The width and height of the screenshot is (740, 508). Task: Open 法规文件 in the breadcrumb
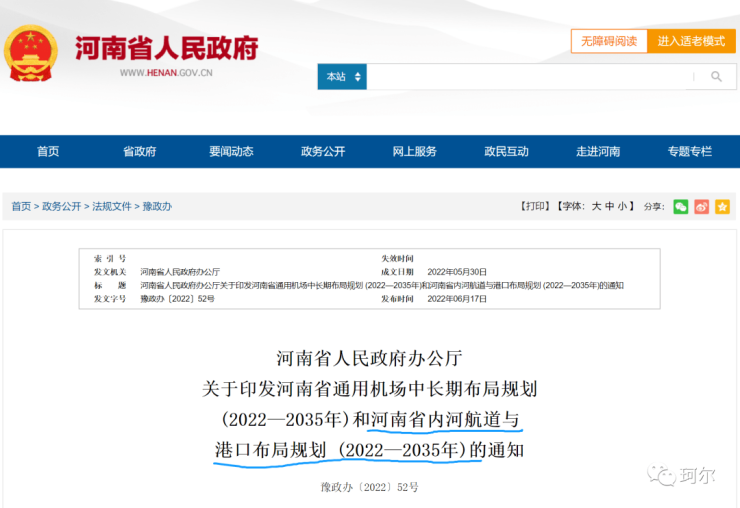[112, 206]
